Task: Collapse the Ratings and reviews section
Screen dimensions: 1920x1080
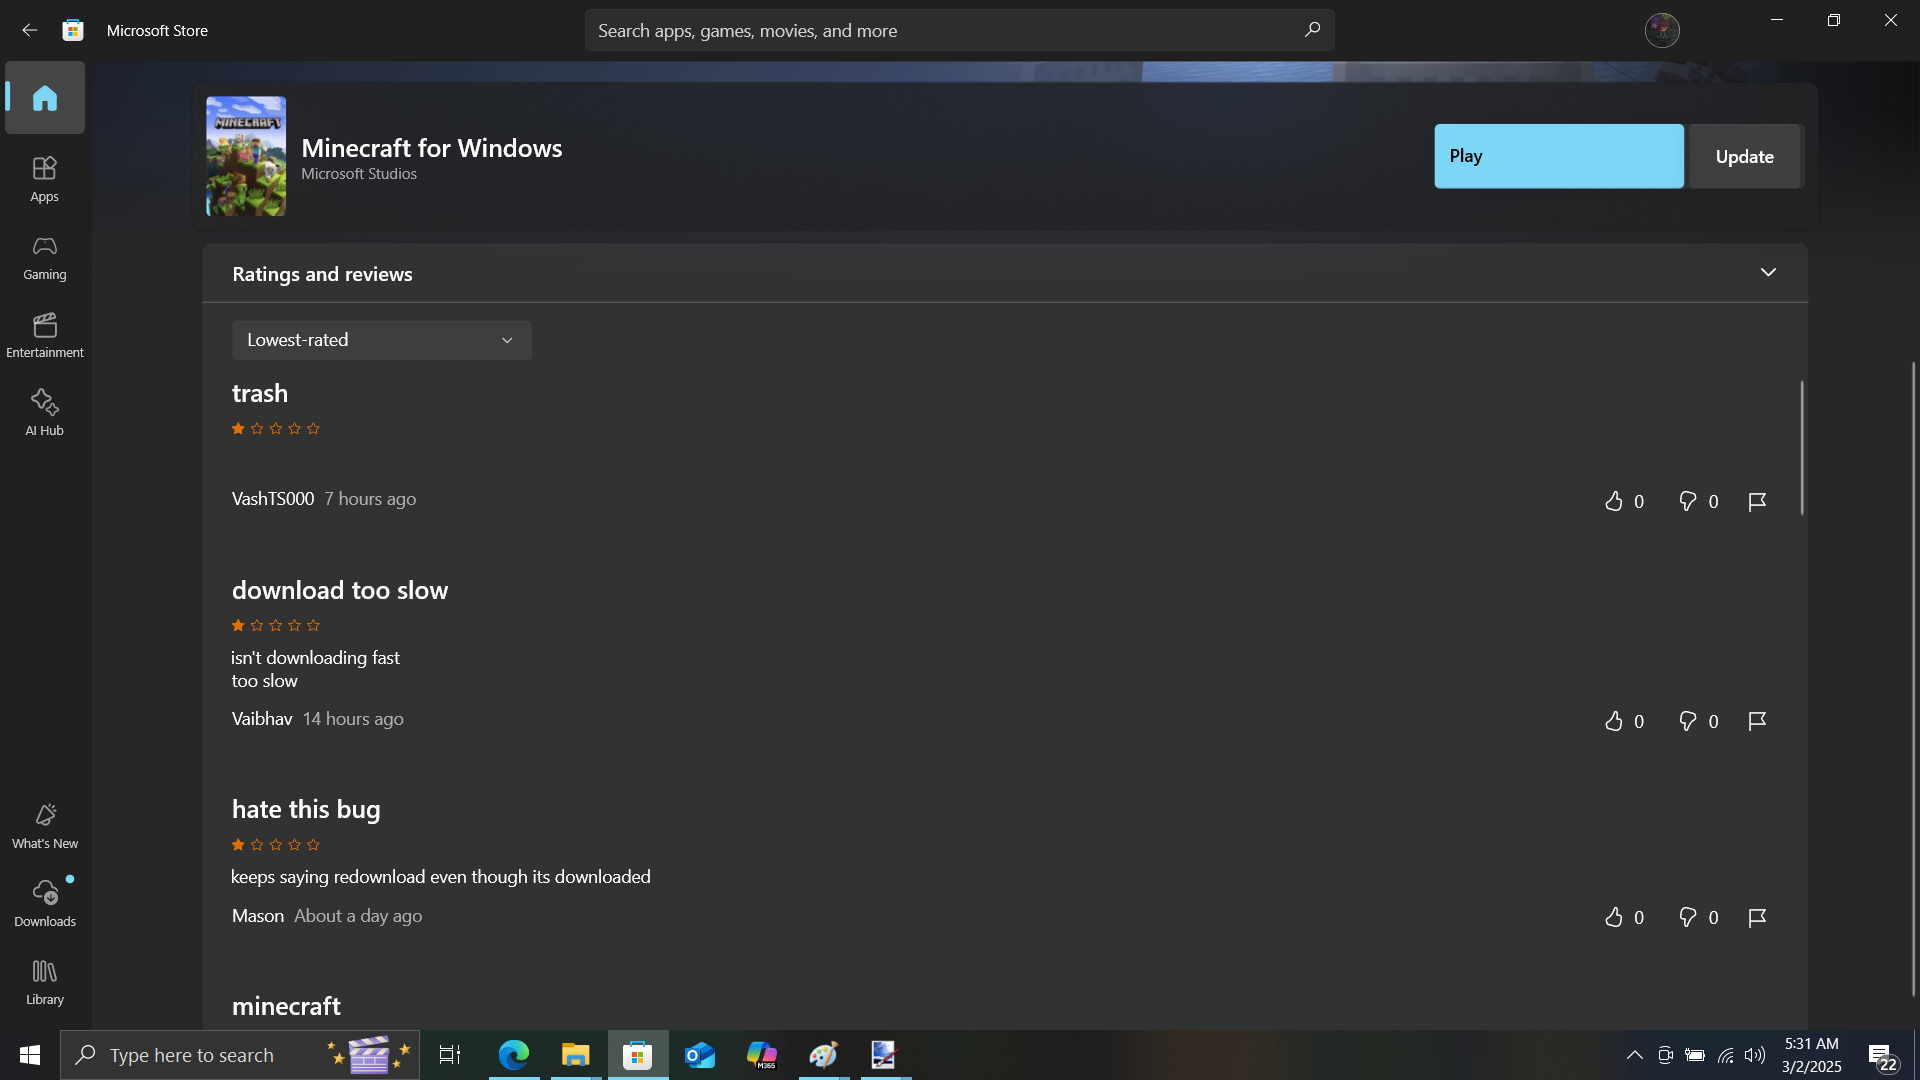Action: click(1768, 272)
